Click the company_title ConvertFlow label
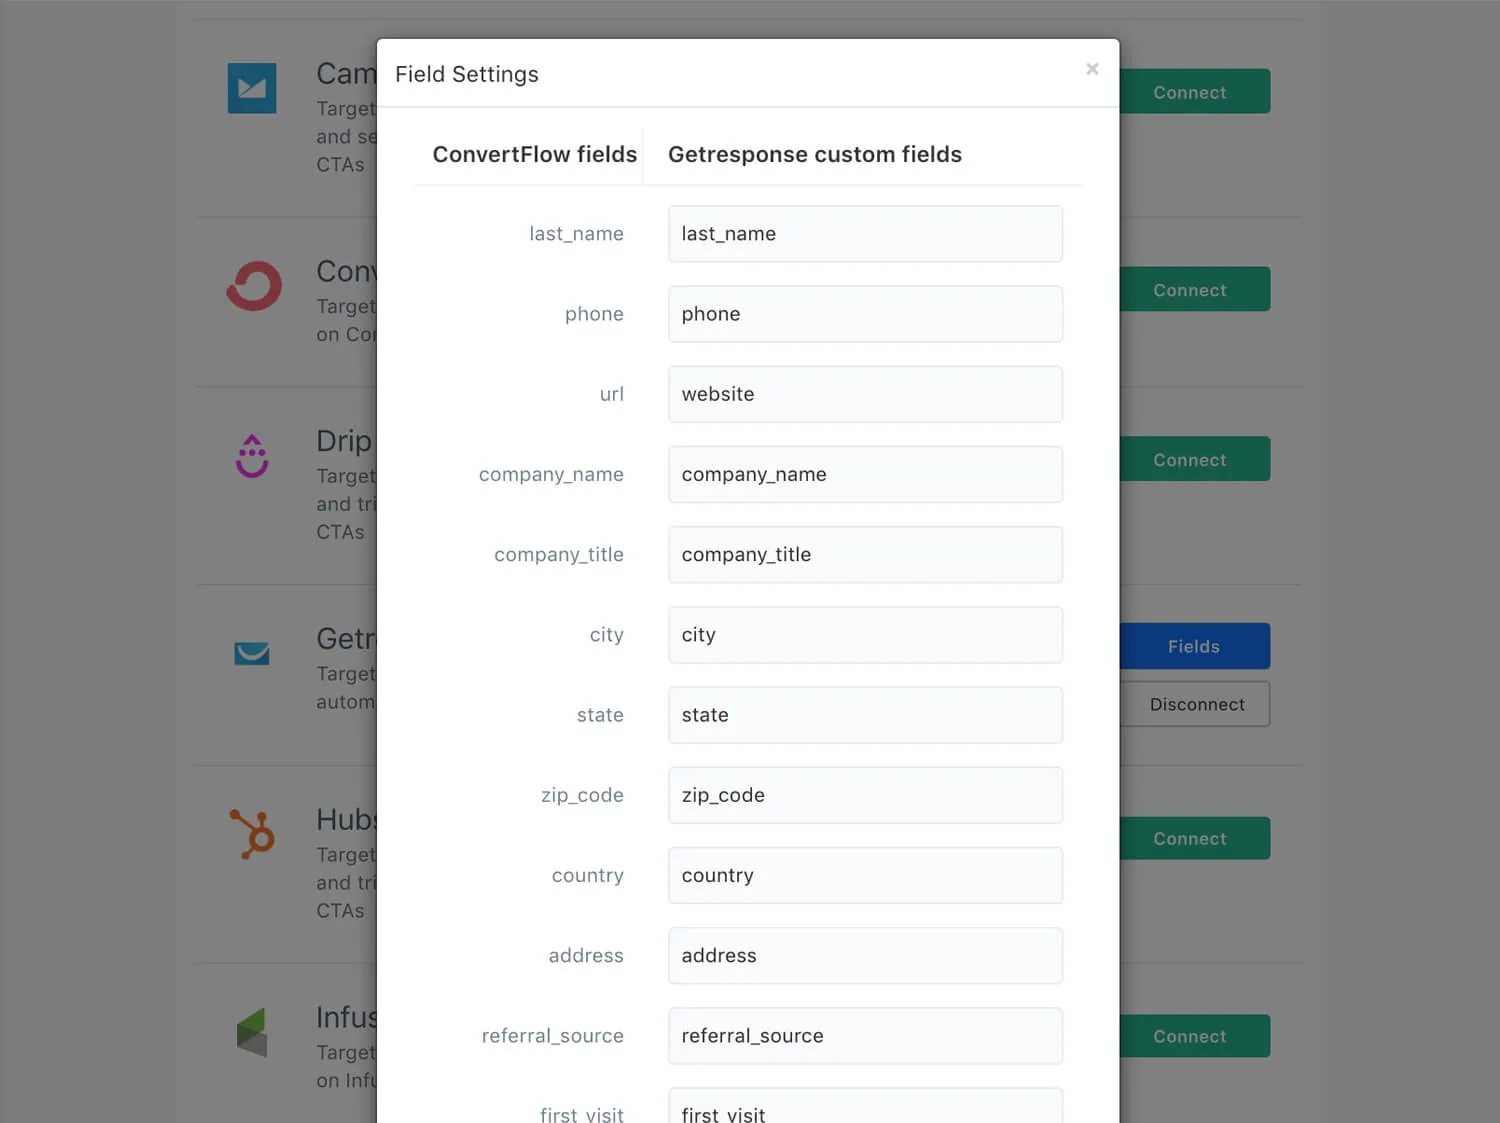The image size is (1500, 1123). pos(558,555)
